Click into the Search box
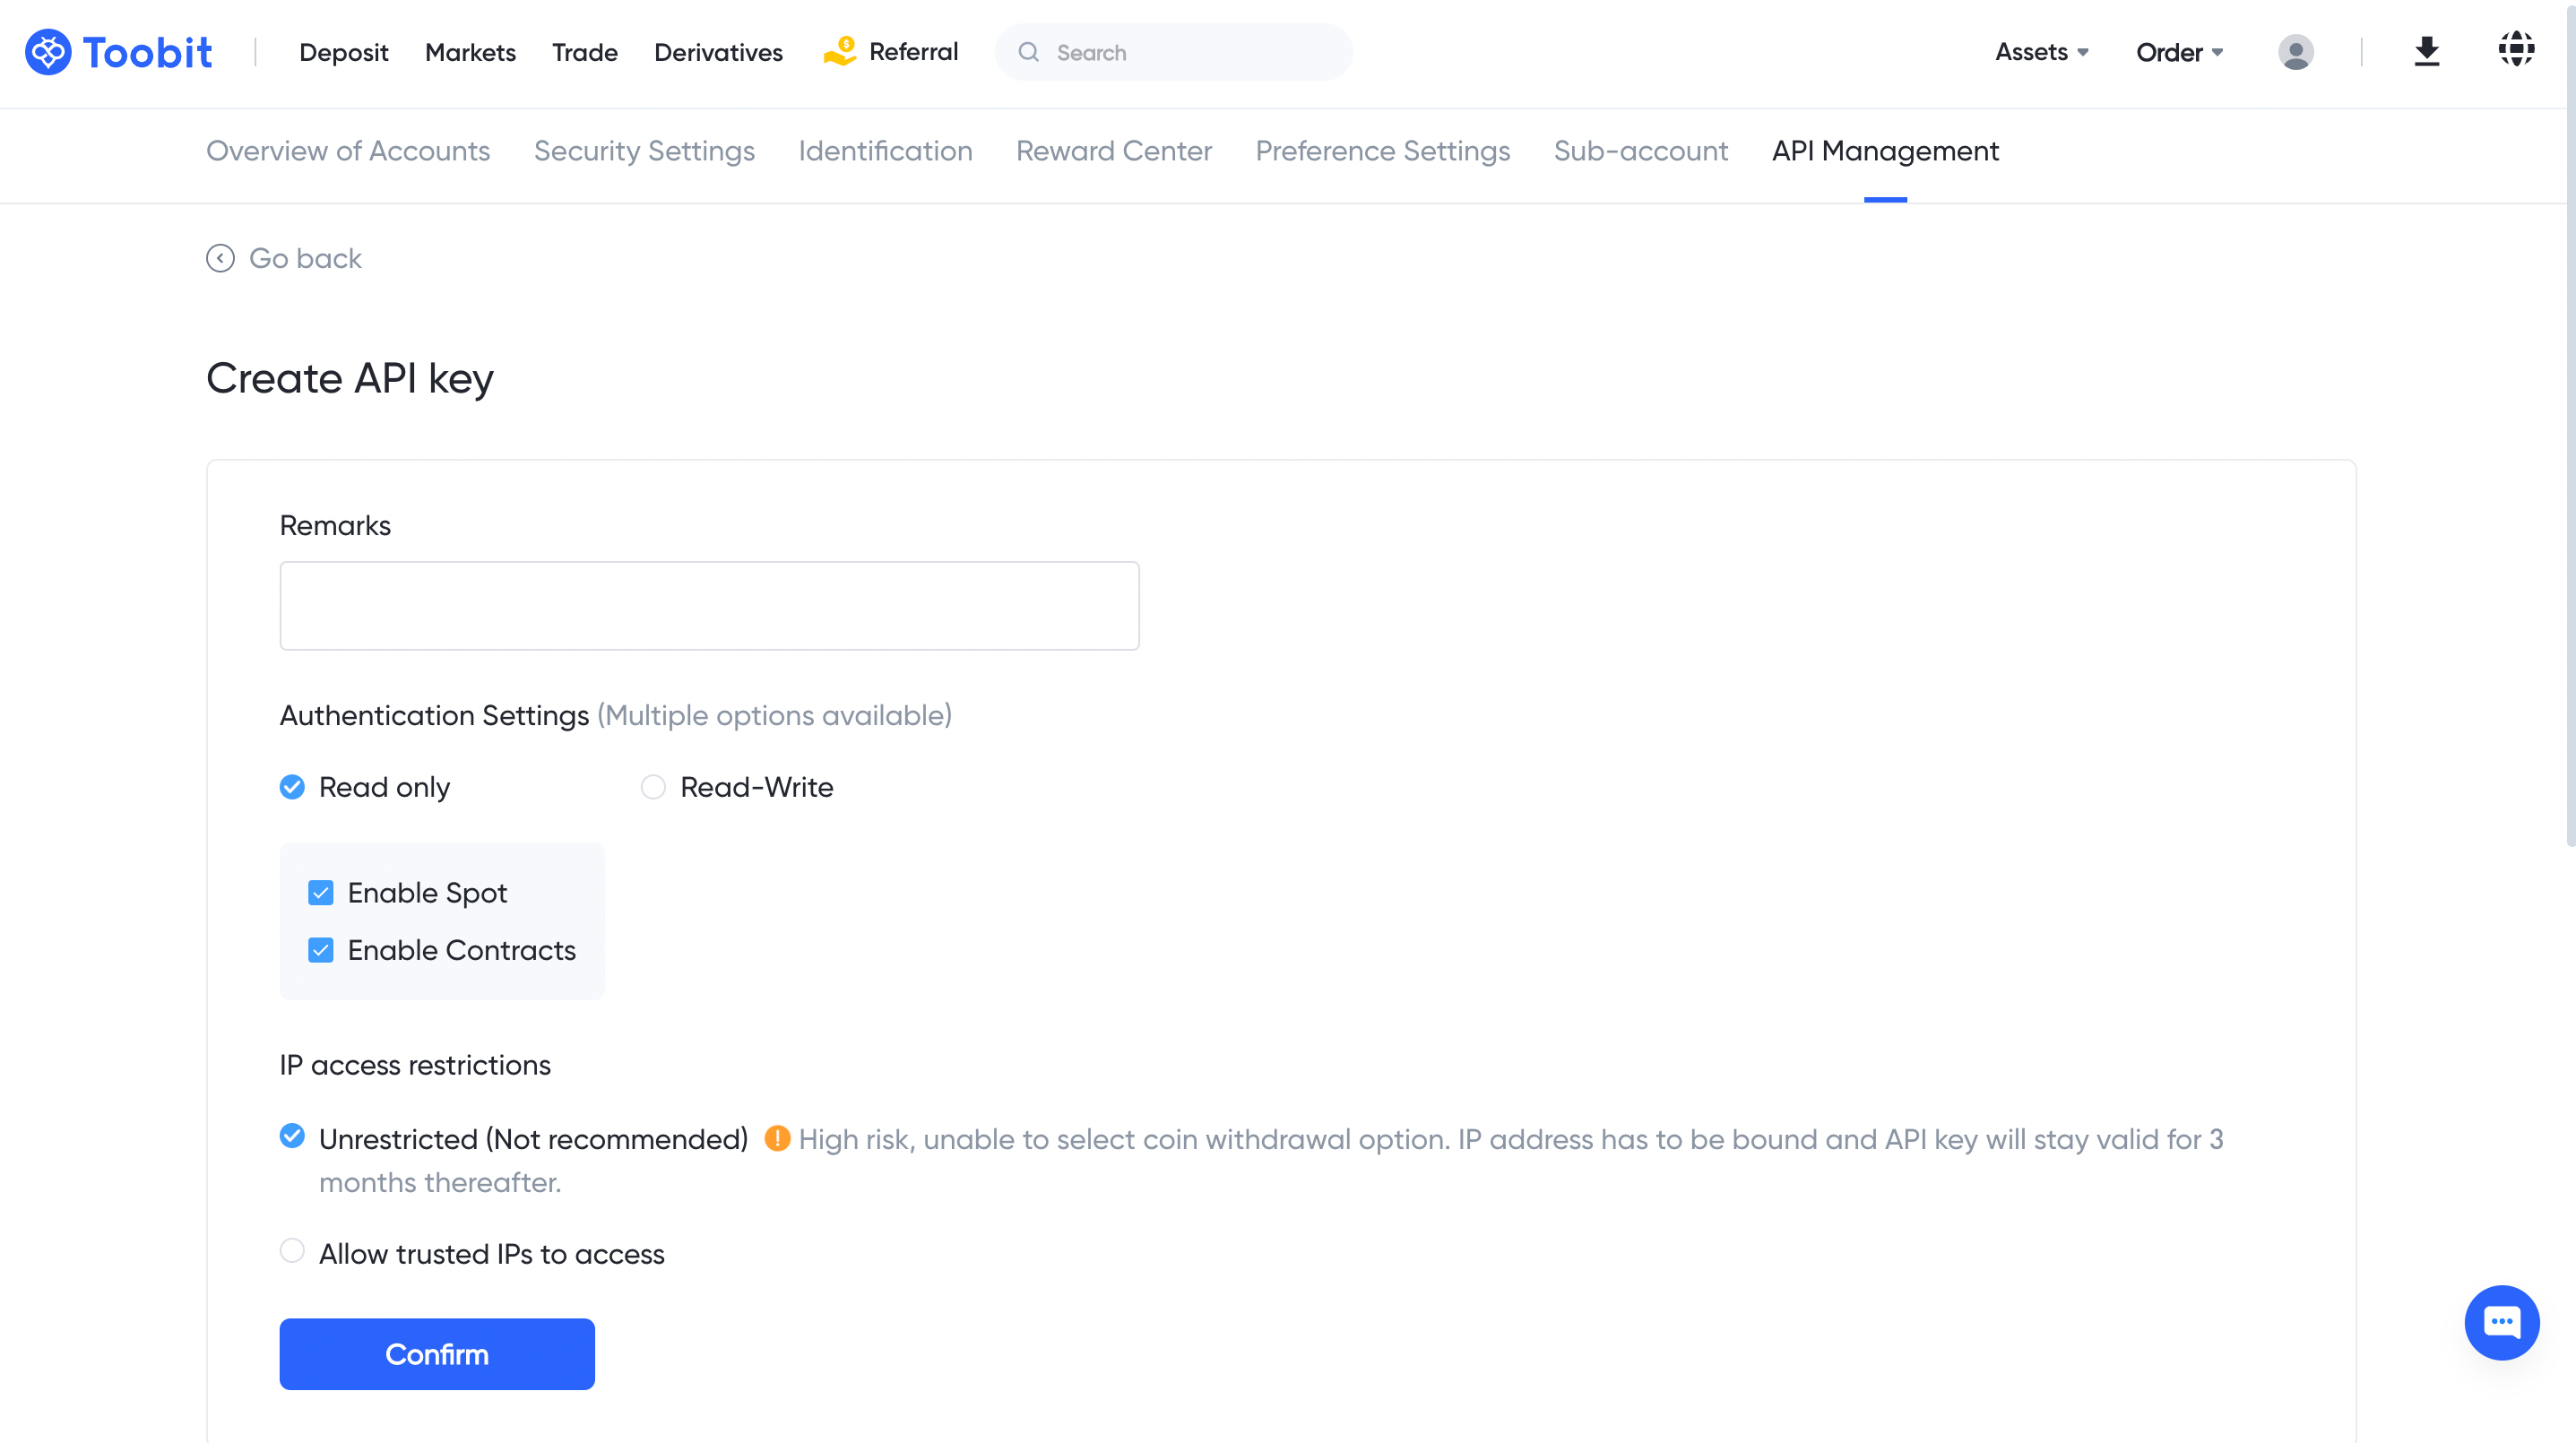The image size is (2576, 1443). [x=1173, y=52]
